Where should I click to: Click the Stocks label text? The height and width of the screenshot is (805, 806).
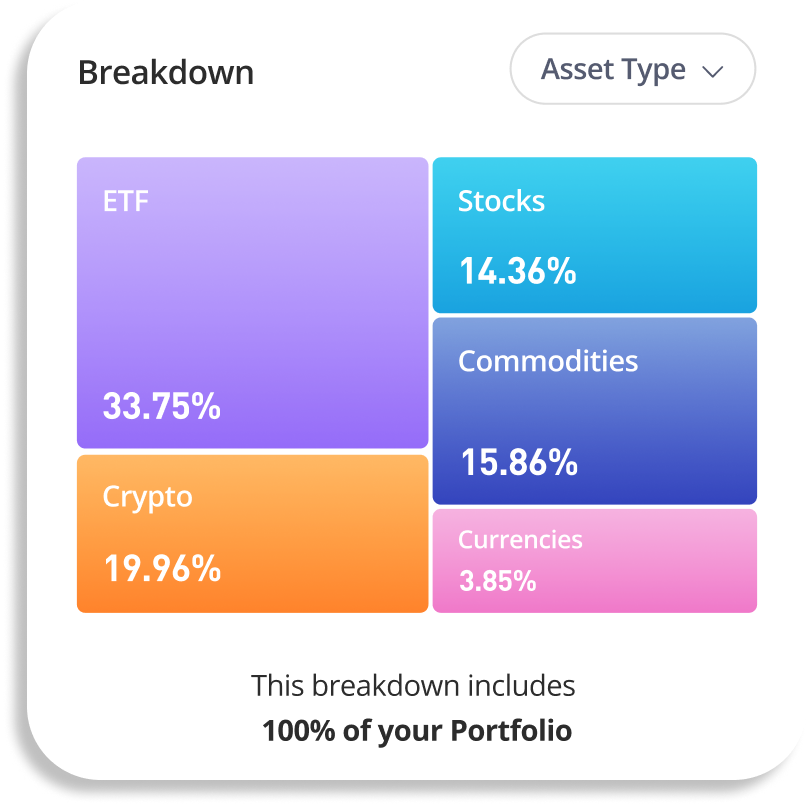(501, 201)
